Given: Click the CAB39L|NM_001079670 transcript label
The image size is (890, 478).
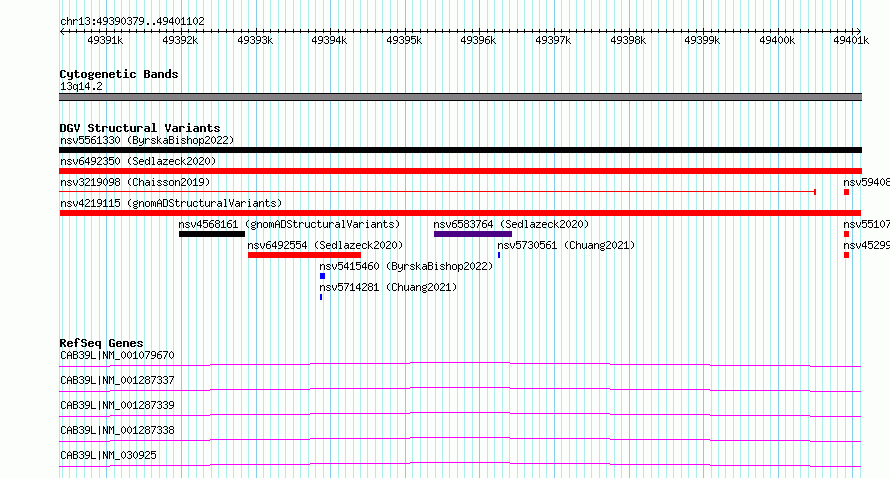Looking at the screenshot, I should pos(117,355).
